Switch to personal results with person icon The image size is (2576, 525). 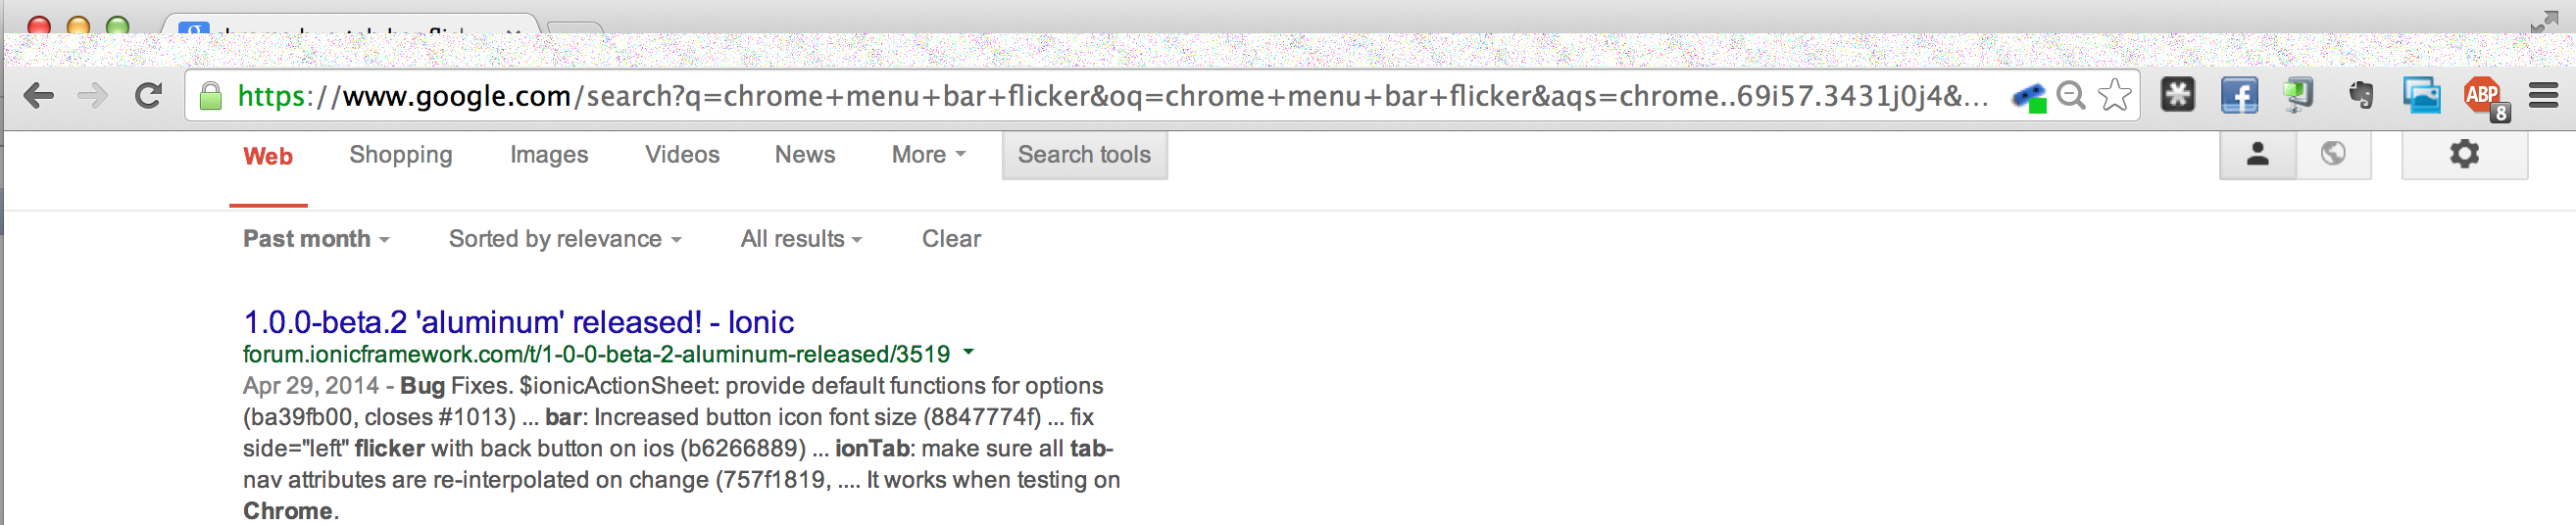tap(2258, 154)
